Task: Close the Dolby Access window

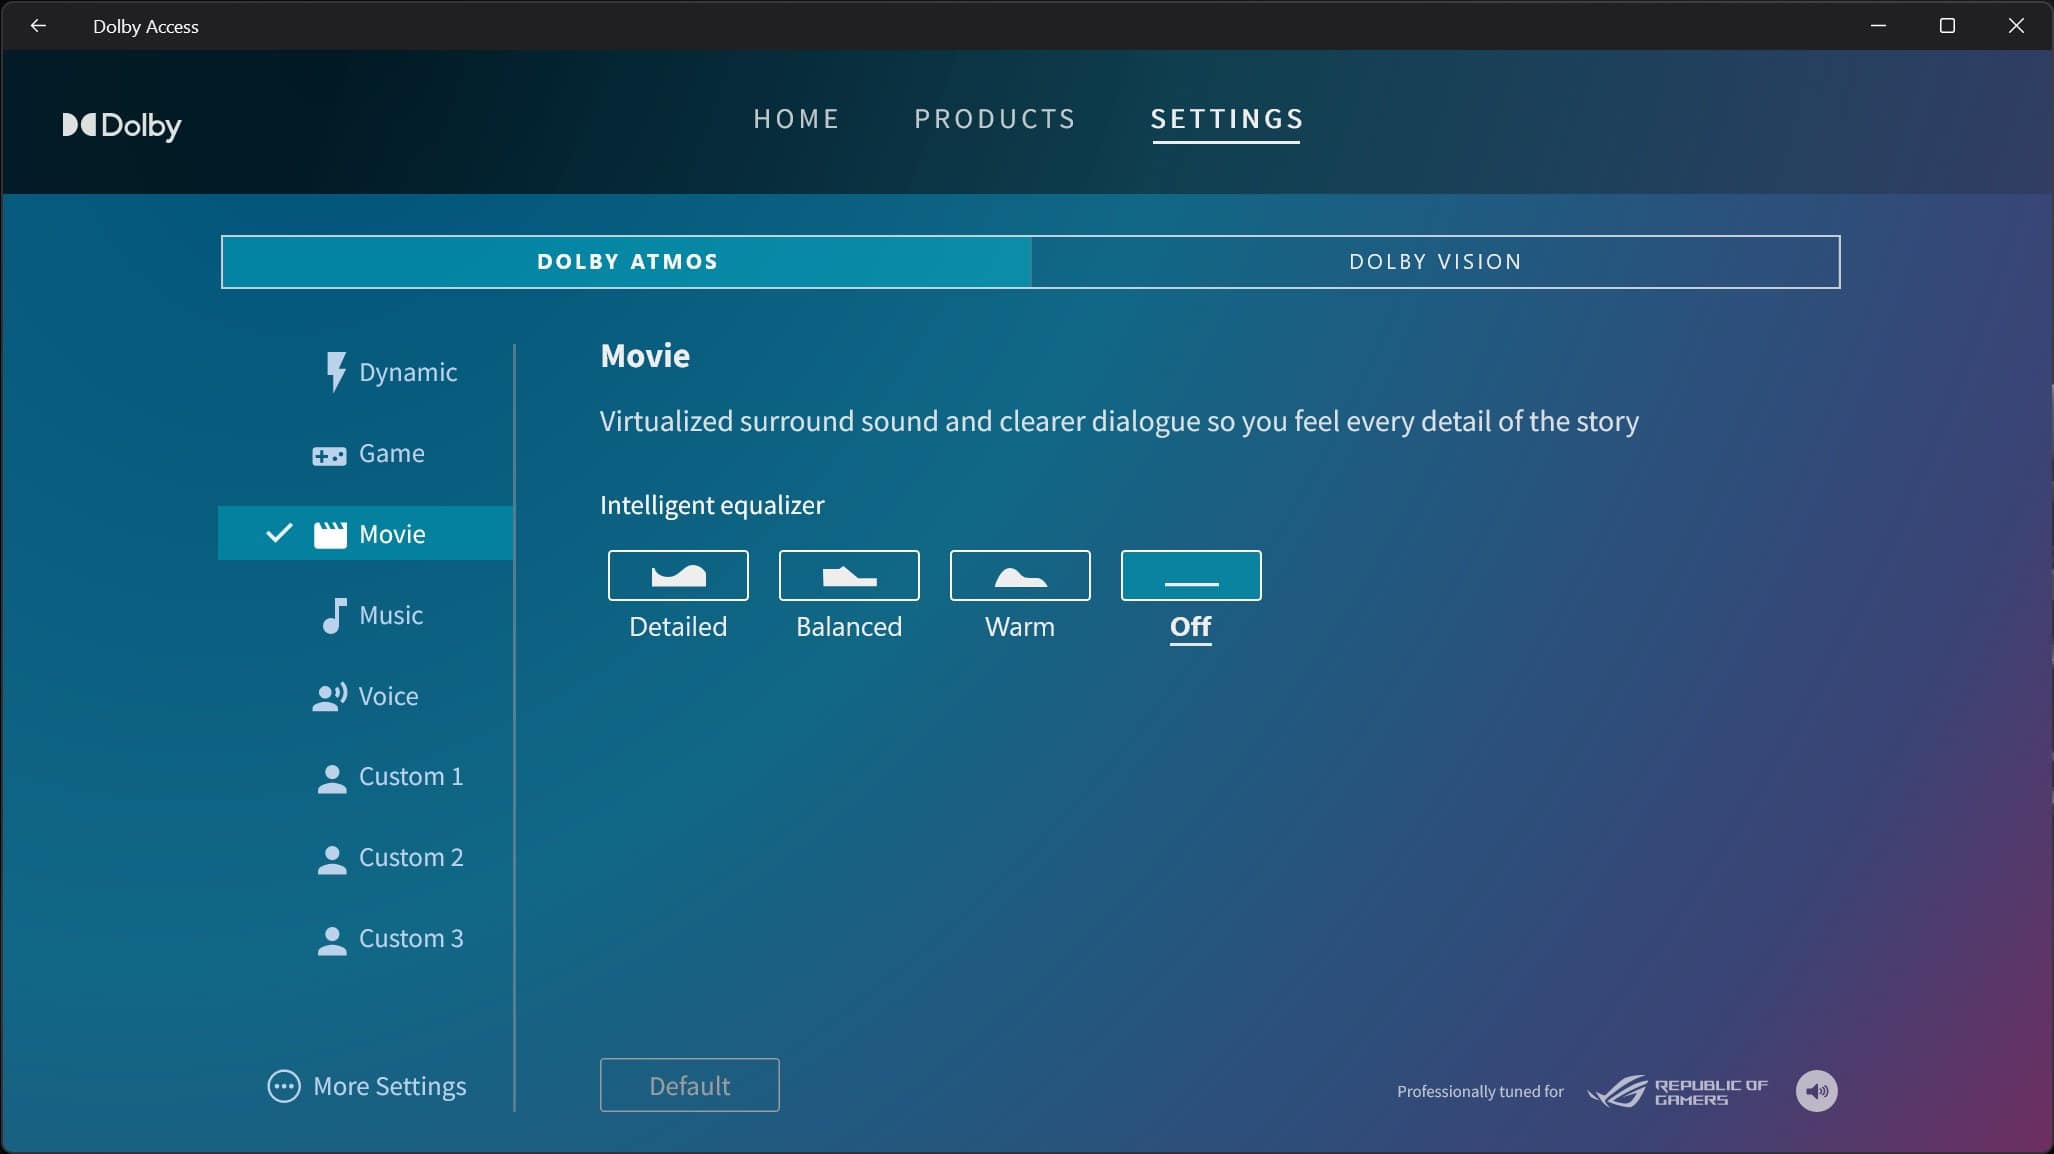Action: click(x=2016, y=26)
